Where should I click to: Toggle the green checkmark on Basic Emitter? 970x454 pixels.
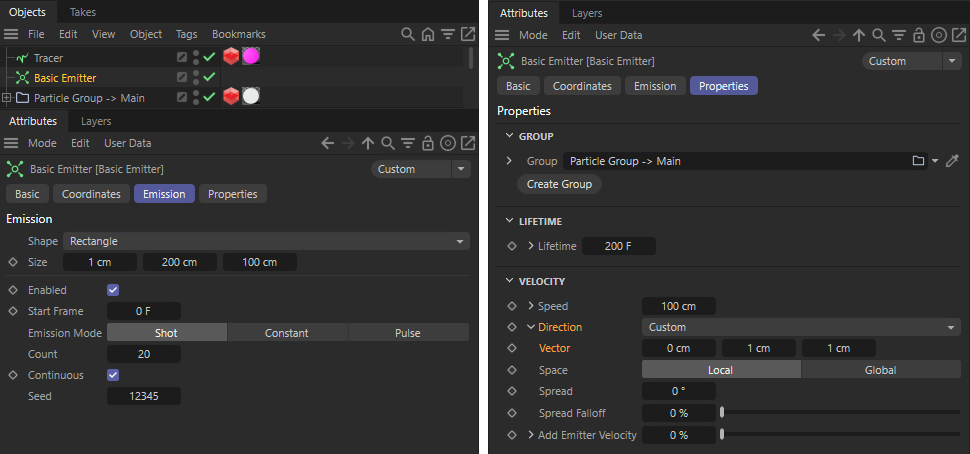(x=209, y=77)
